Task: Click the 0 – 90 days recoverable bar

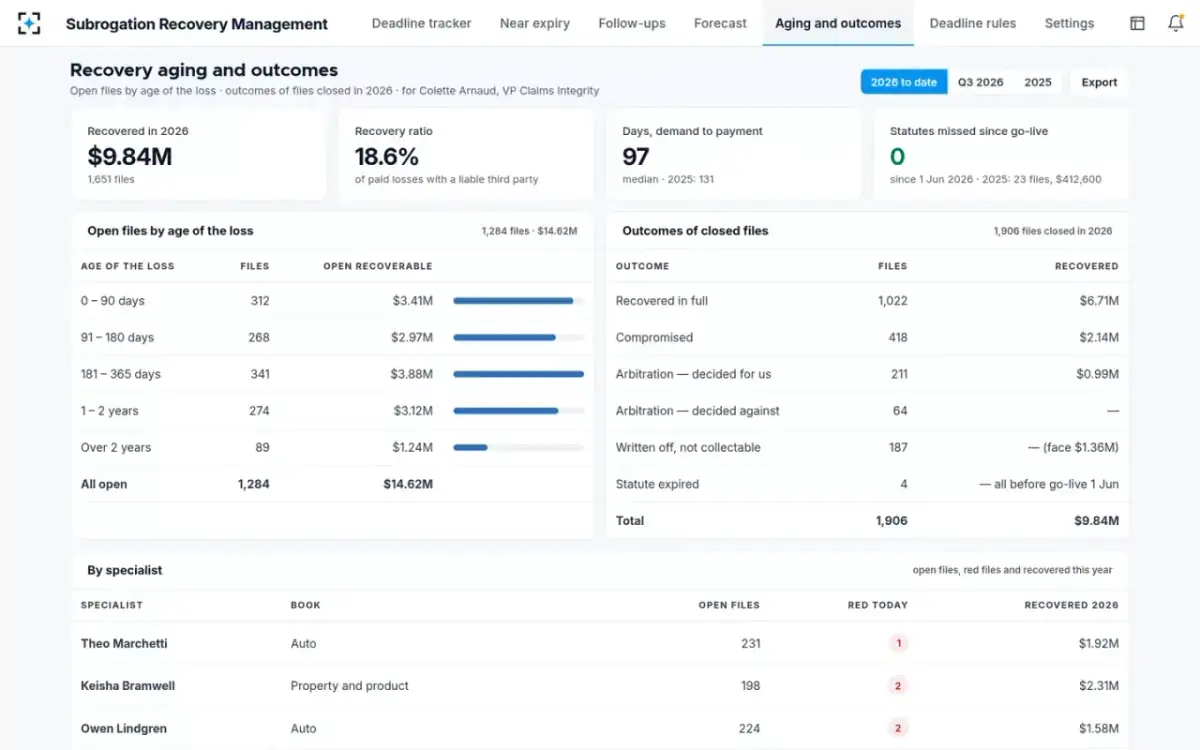Action: [518, 301]
